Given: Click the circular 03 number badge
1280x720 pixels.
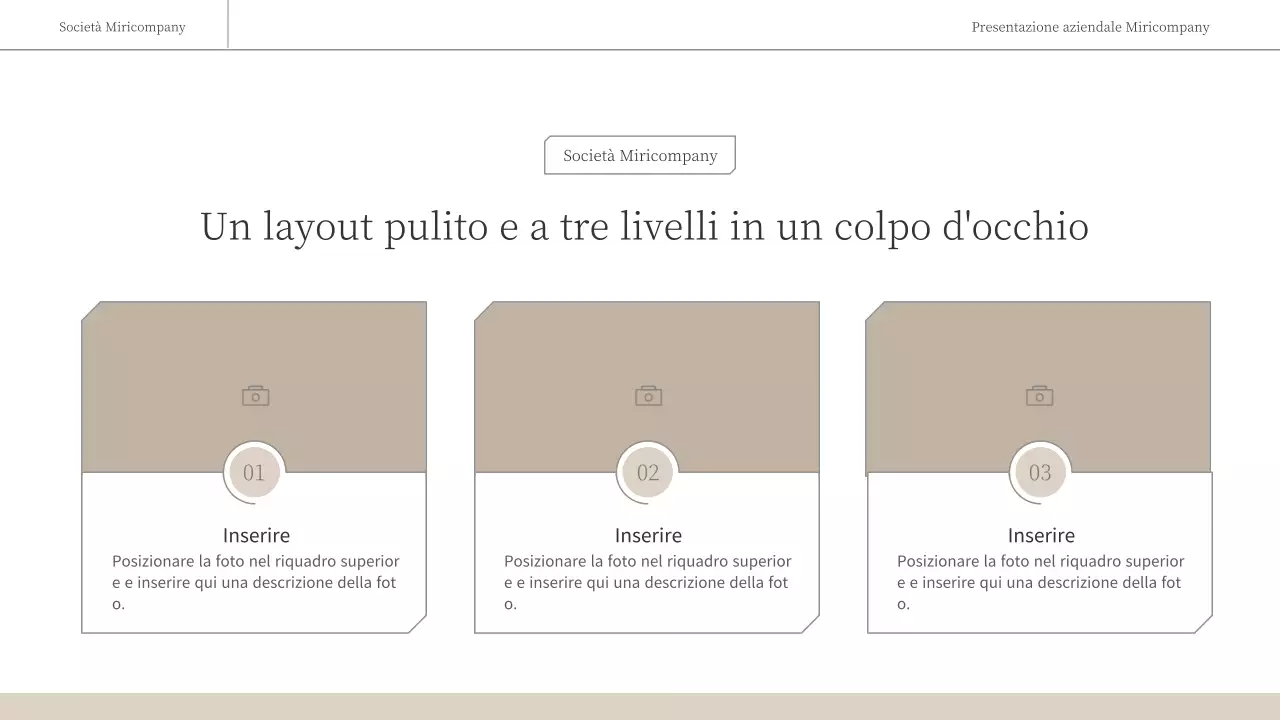Looking at the screenshot, I should [1039, 472].
